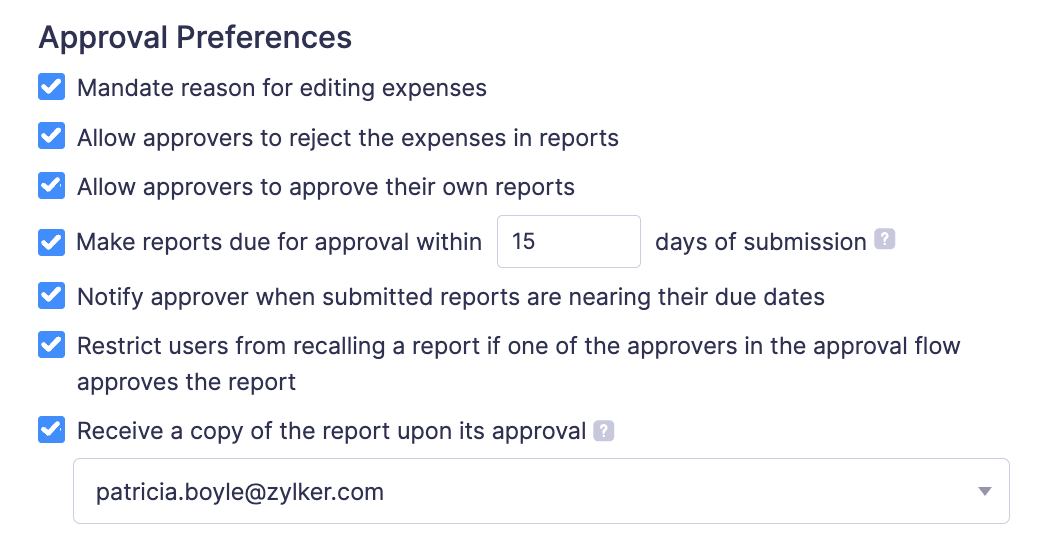The image size is (1060, 552).
Task: Open help icon beside report copy option
Action: point(603,431)
